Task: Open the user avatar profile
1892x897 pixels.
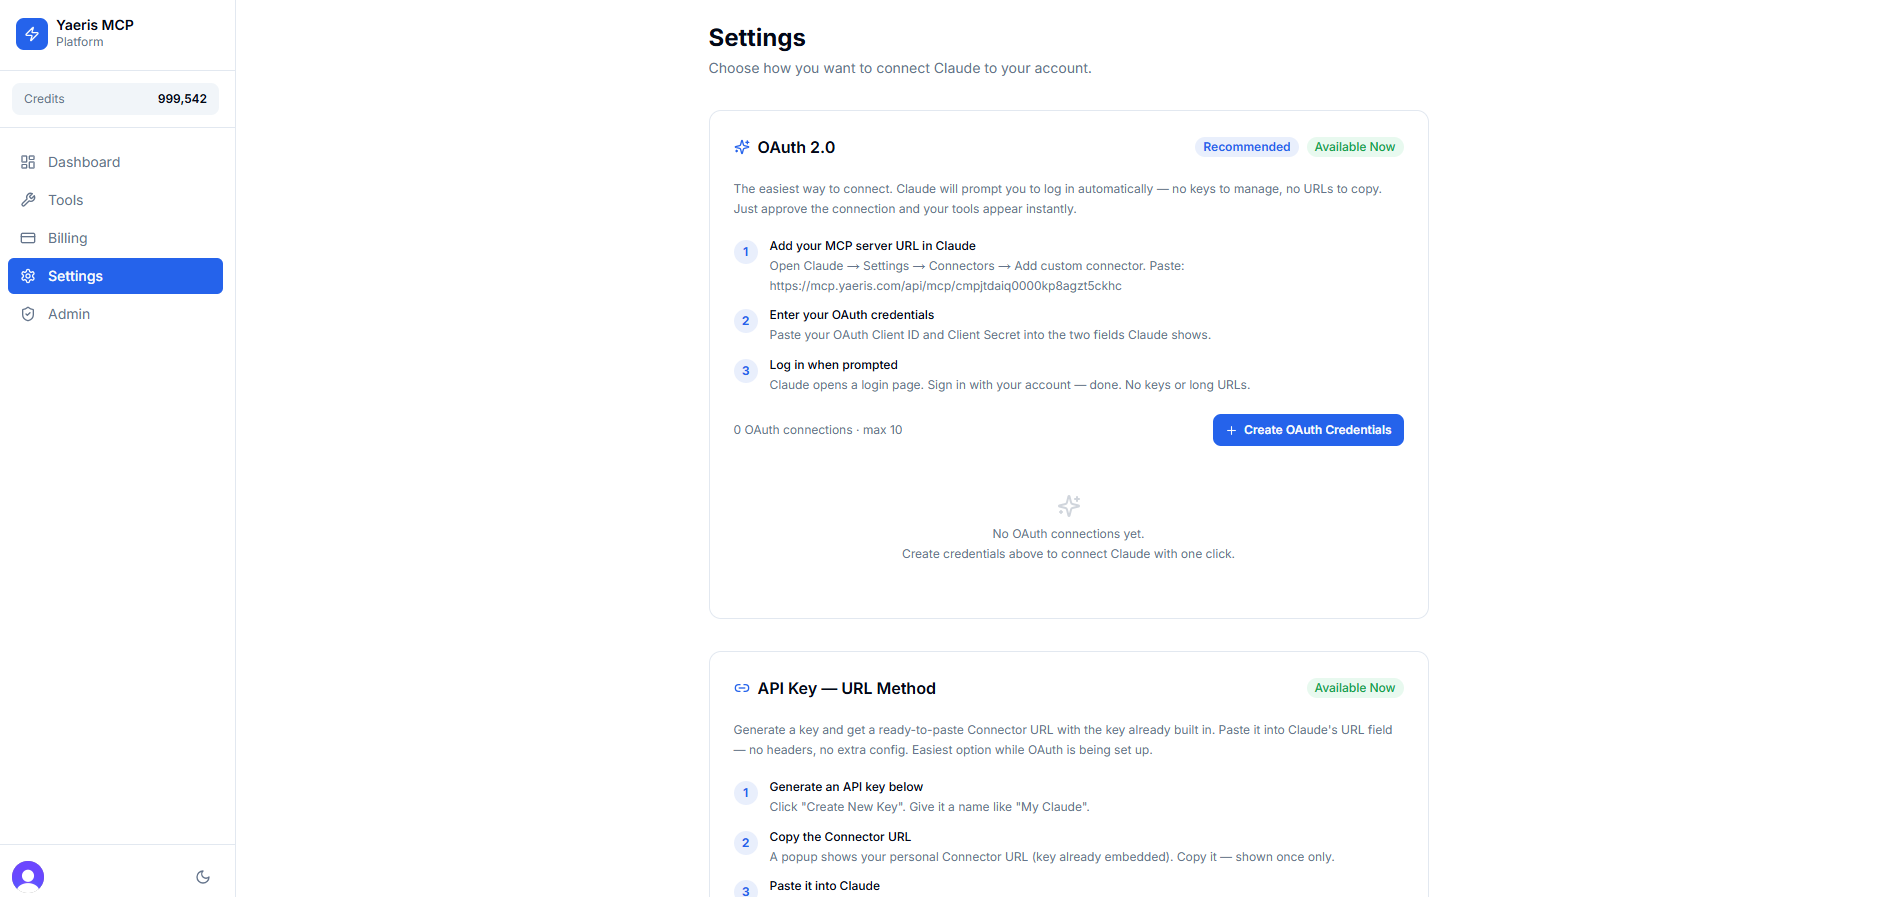Action: coord(28,877)
